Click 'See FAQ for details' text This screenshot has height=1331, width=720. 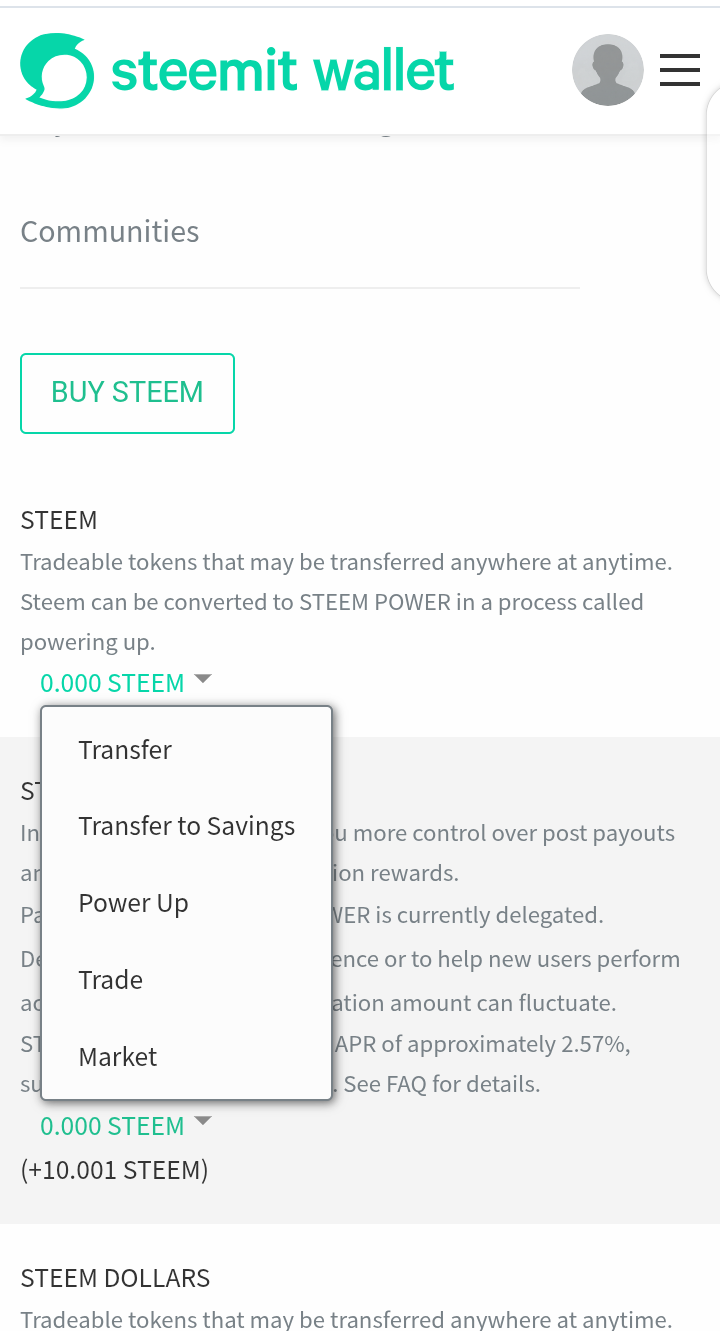442,1084
